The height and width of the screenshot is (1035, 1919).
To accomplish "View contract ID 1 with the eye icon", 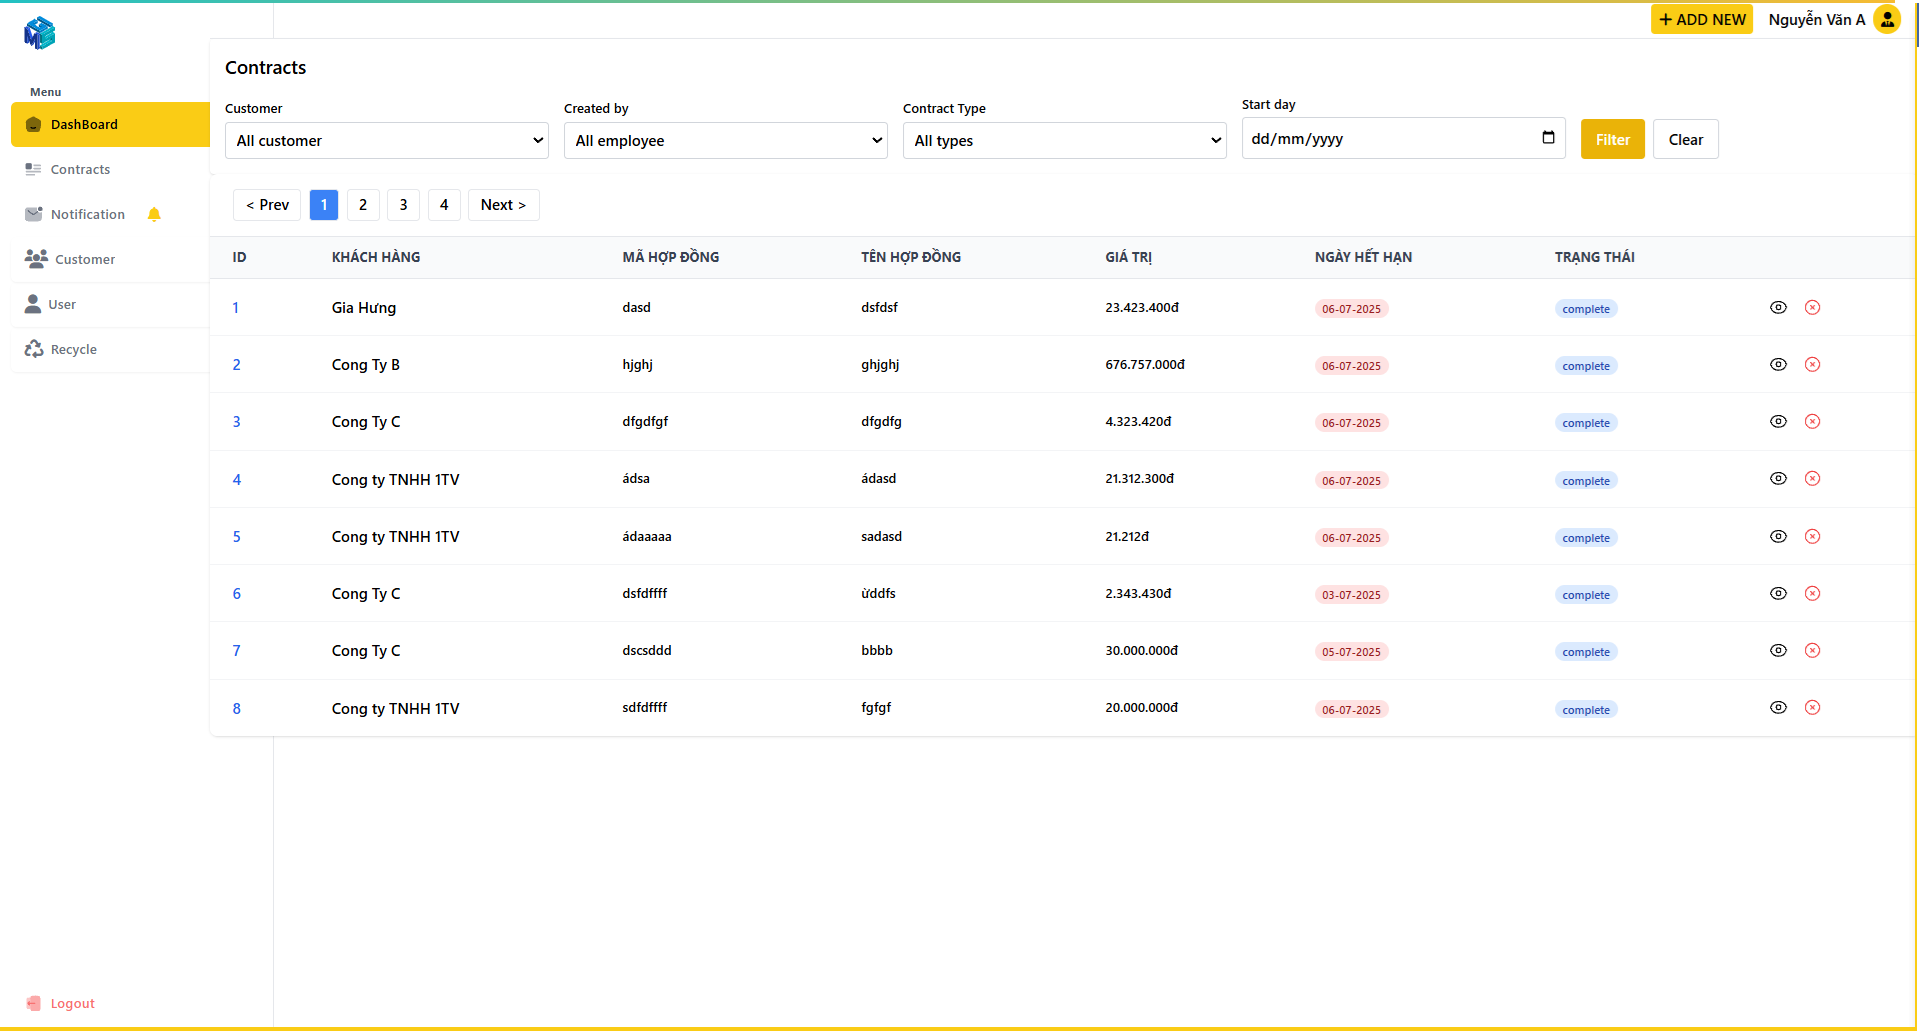I will 1778,308.
